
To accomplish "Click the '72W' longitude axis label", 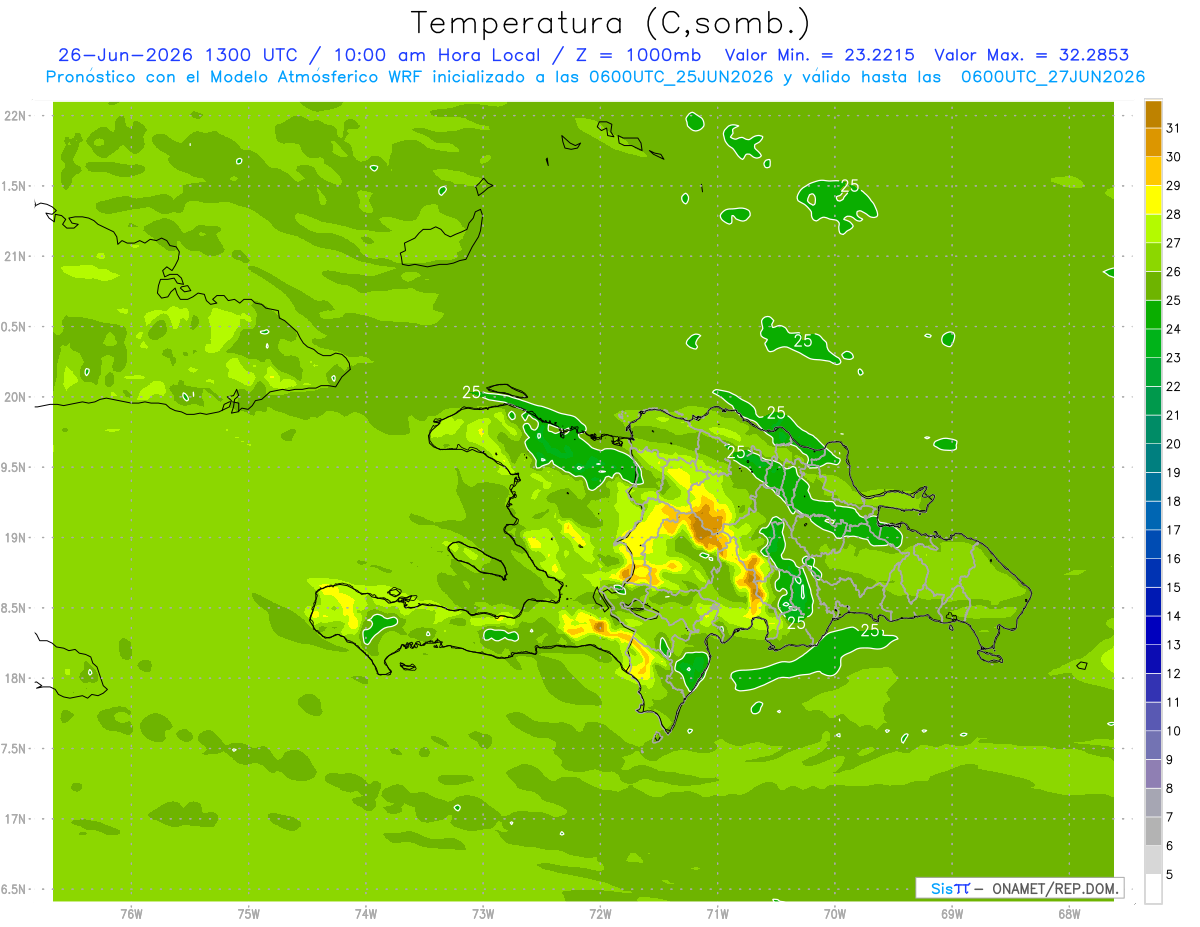I will (x=600, y=914).
